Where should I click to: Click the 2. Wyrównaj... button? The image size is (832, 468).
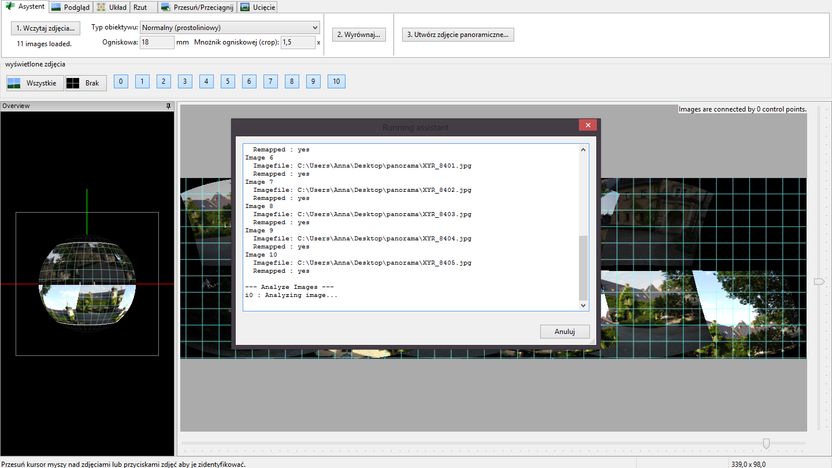click(359, 34)
